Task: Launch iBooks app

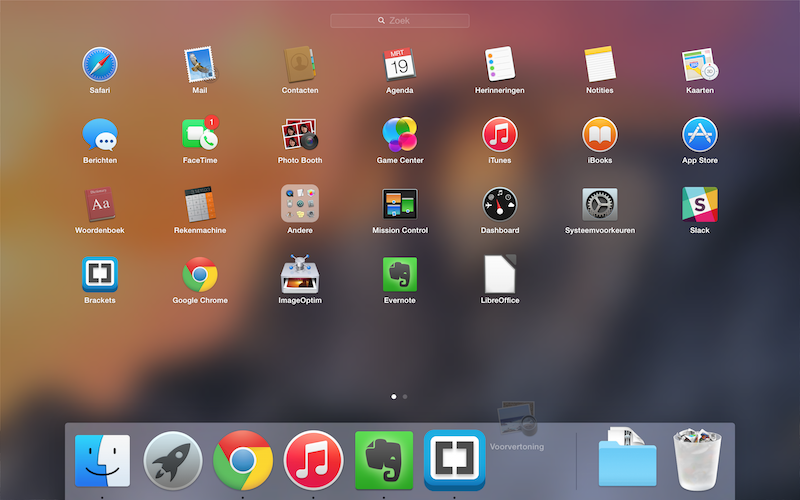Action: 599,134
